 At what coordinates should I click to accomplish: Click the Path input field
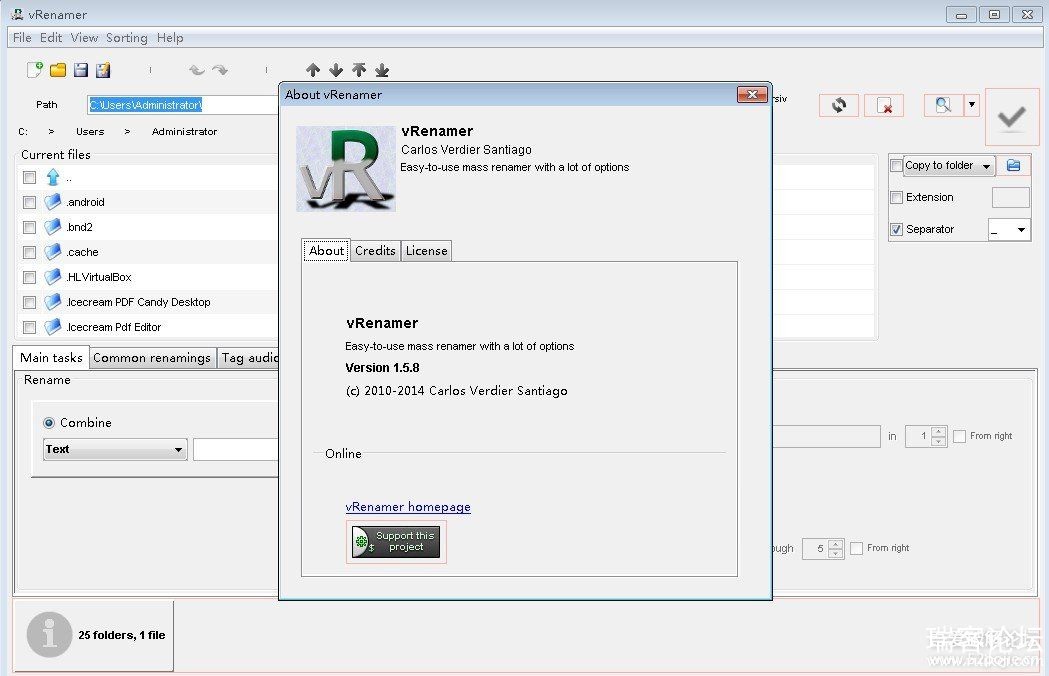(183, 104)
